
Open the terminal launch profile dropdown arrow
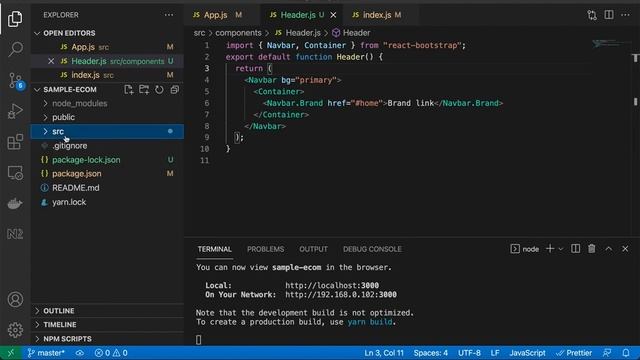click(561, 249)
